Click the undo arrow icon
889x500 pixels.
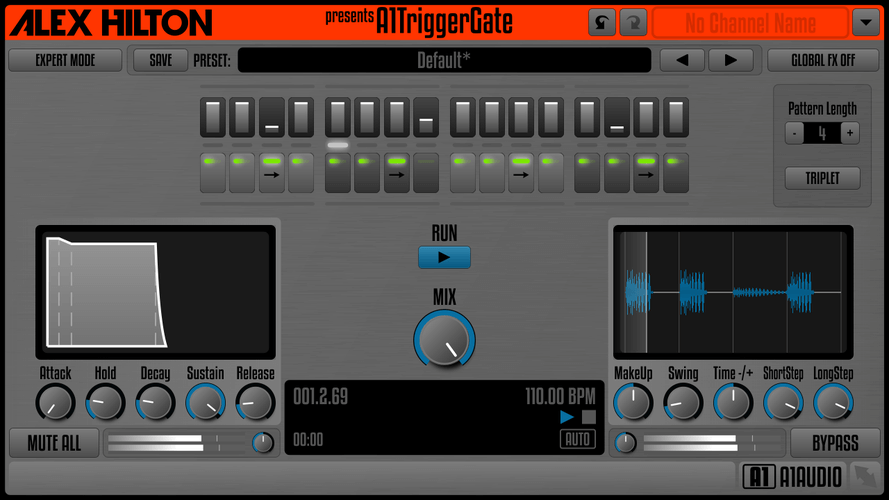point(602,23)
